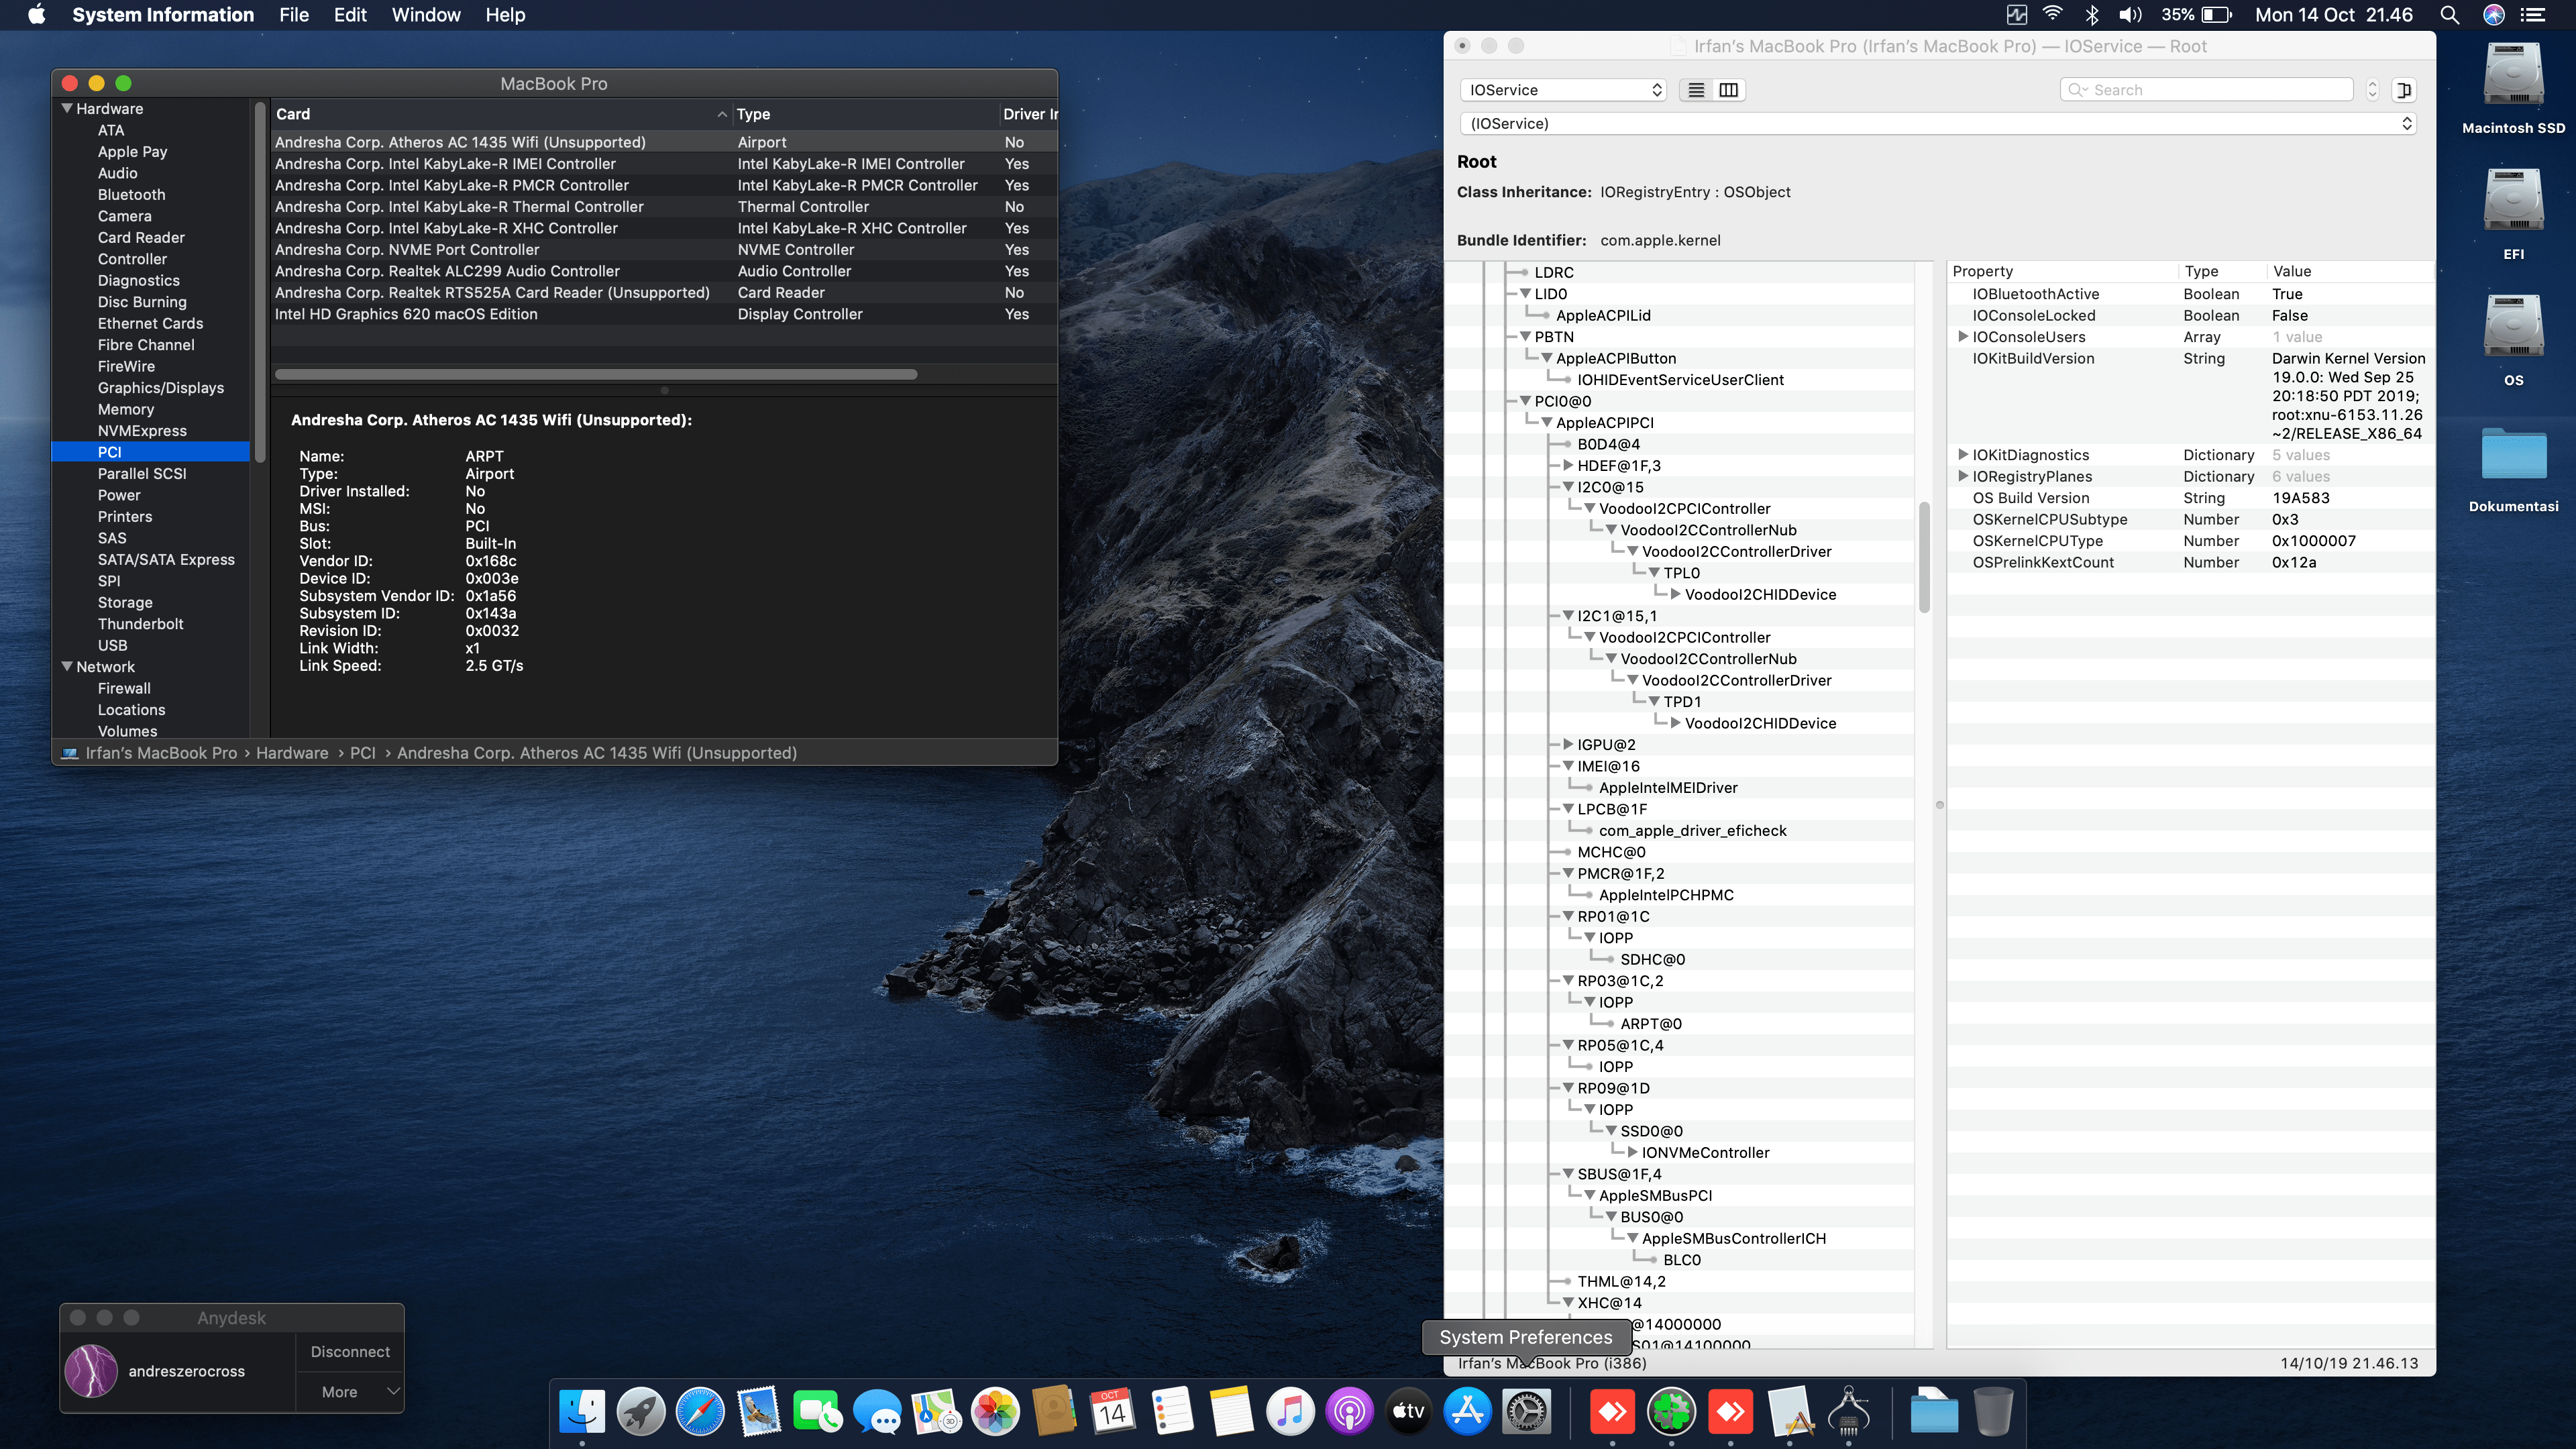
Task: Click System Information sidebar scrollbar
Action: click(260, 282)
